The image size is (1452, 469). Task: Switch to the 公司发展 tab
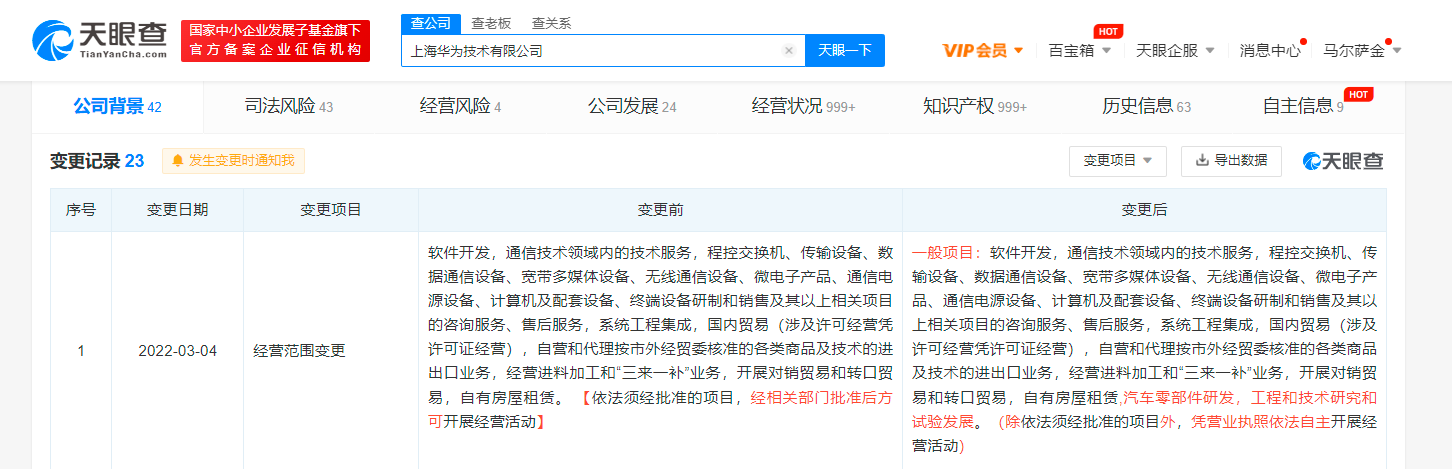point(632,106)
